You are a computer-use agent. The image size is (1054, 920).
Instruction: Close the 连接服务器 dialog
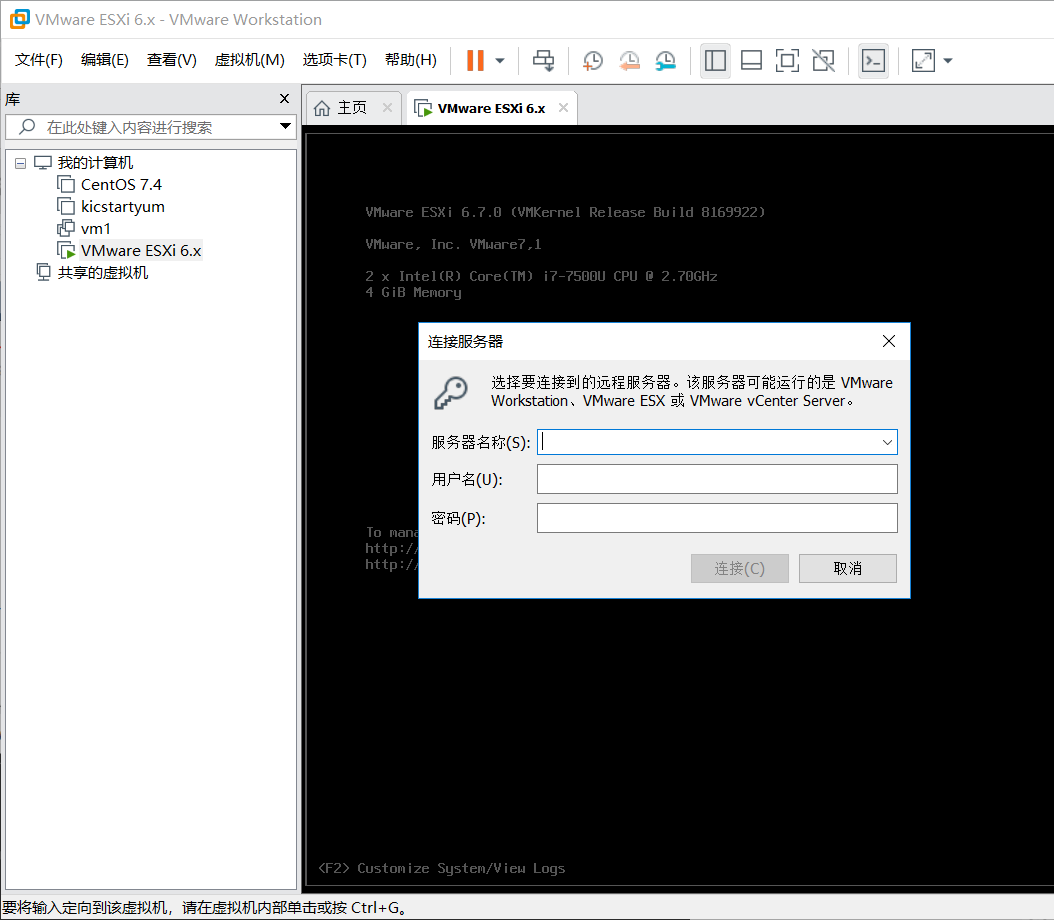pos(889,341)
